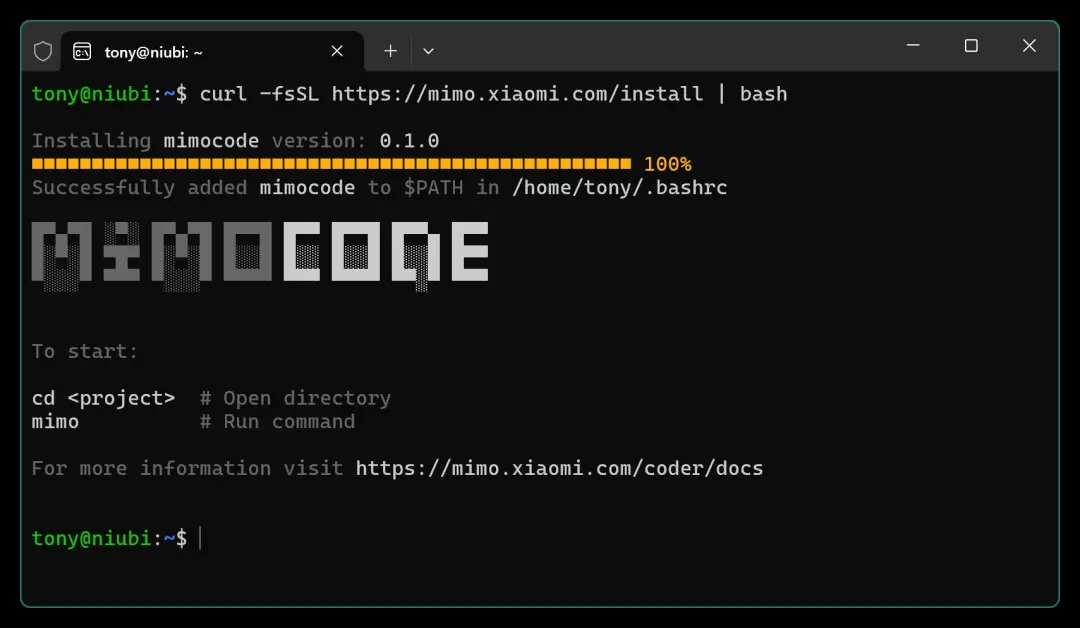Focus the cursor at the bottom prompt
The height and width of the screenshot is (628, 1080).
200,538
